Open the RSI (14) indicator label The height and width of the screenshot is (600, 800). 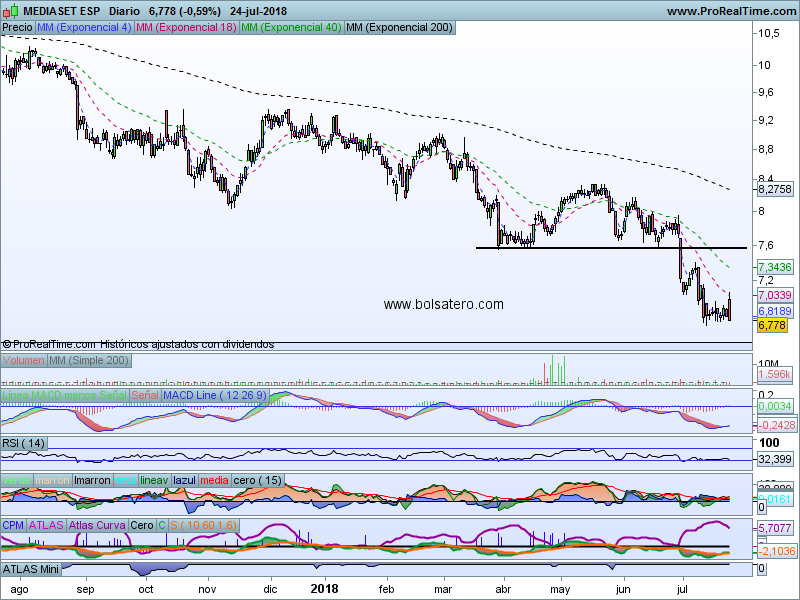click(x=24, y=442)
